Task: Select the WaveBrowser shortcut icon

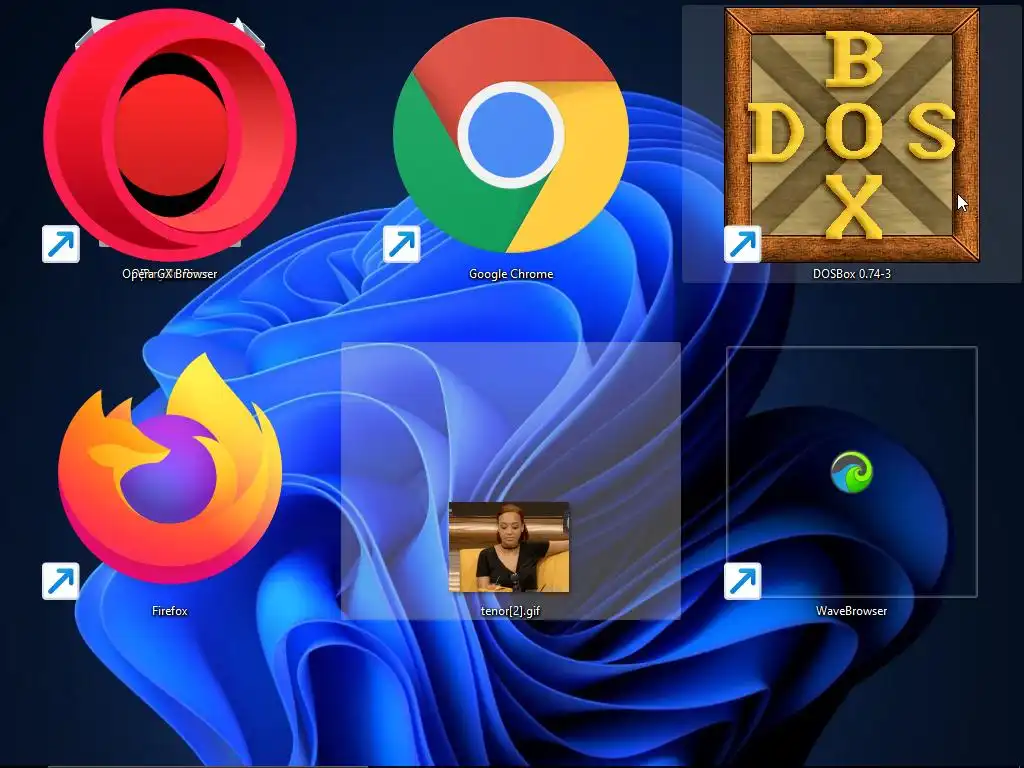Action: coord(852,472)
